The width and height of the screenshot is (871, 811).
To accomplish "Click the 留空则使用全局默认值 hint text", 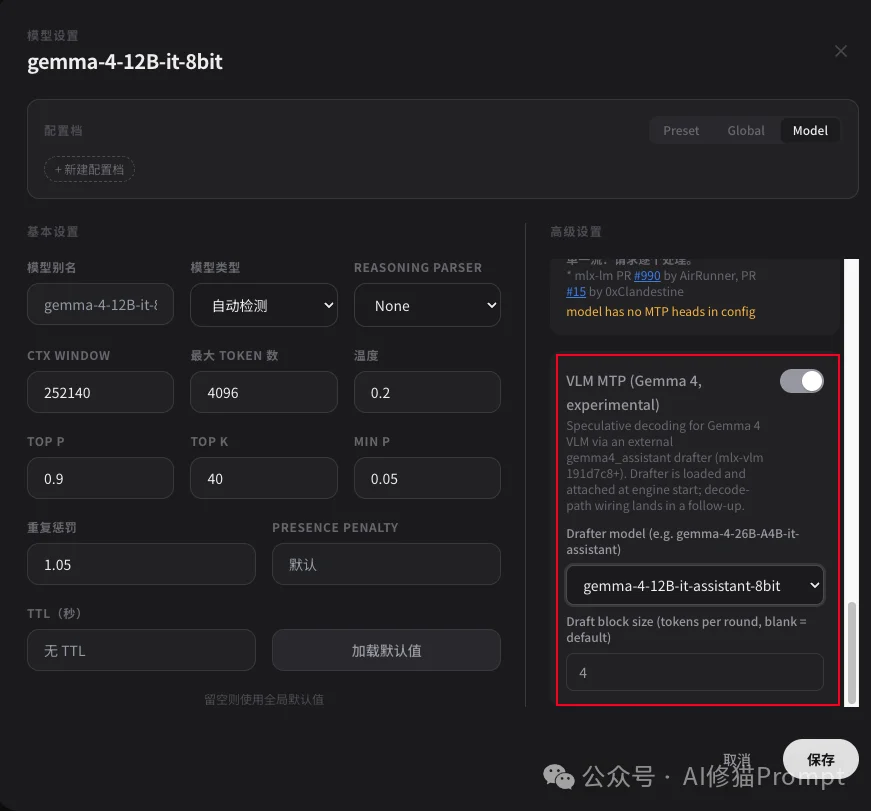I will 264,700.
